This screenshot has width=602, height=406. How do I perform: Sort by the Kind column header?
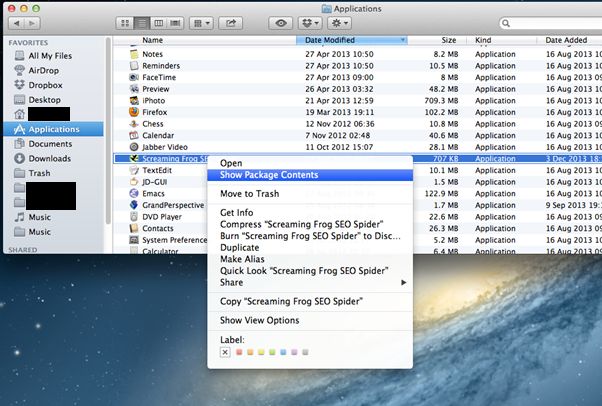[483, 40]
